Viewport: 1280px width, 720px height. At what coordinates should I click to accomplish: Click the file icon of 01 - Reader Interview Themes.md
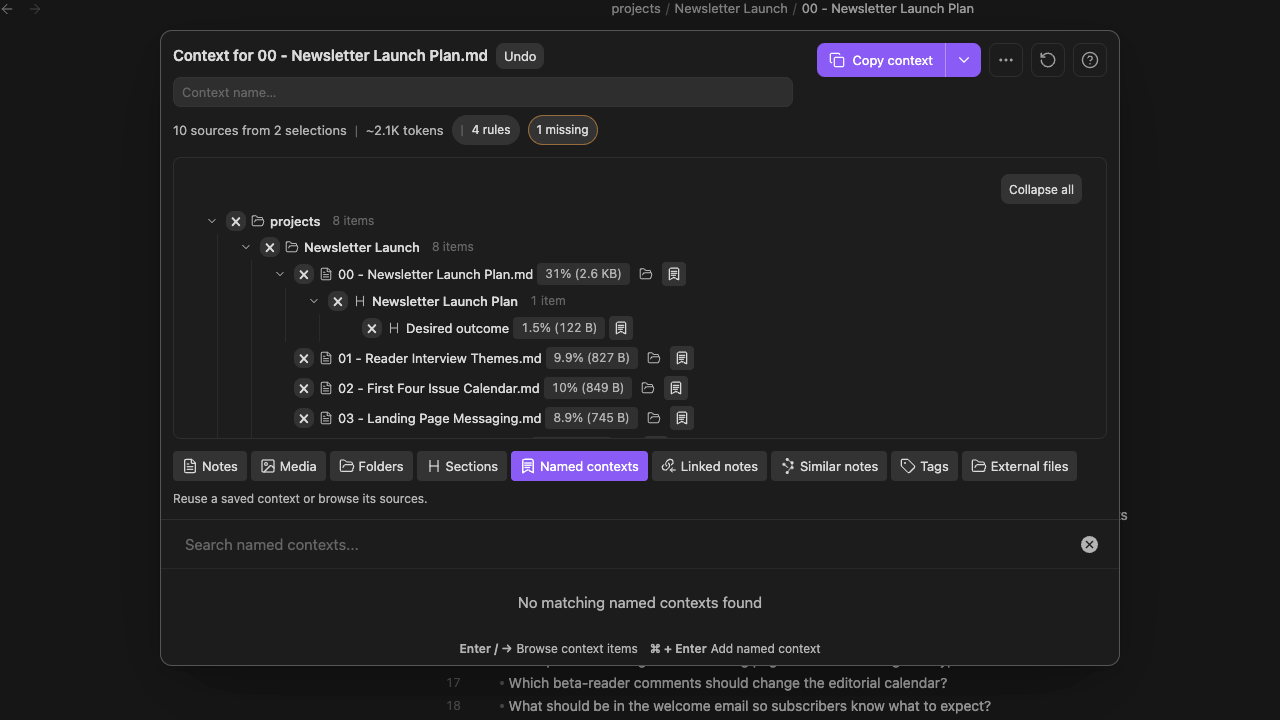(326, 358)
